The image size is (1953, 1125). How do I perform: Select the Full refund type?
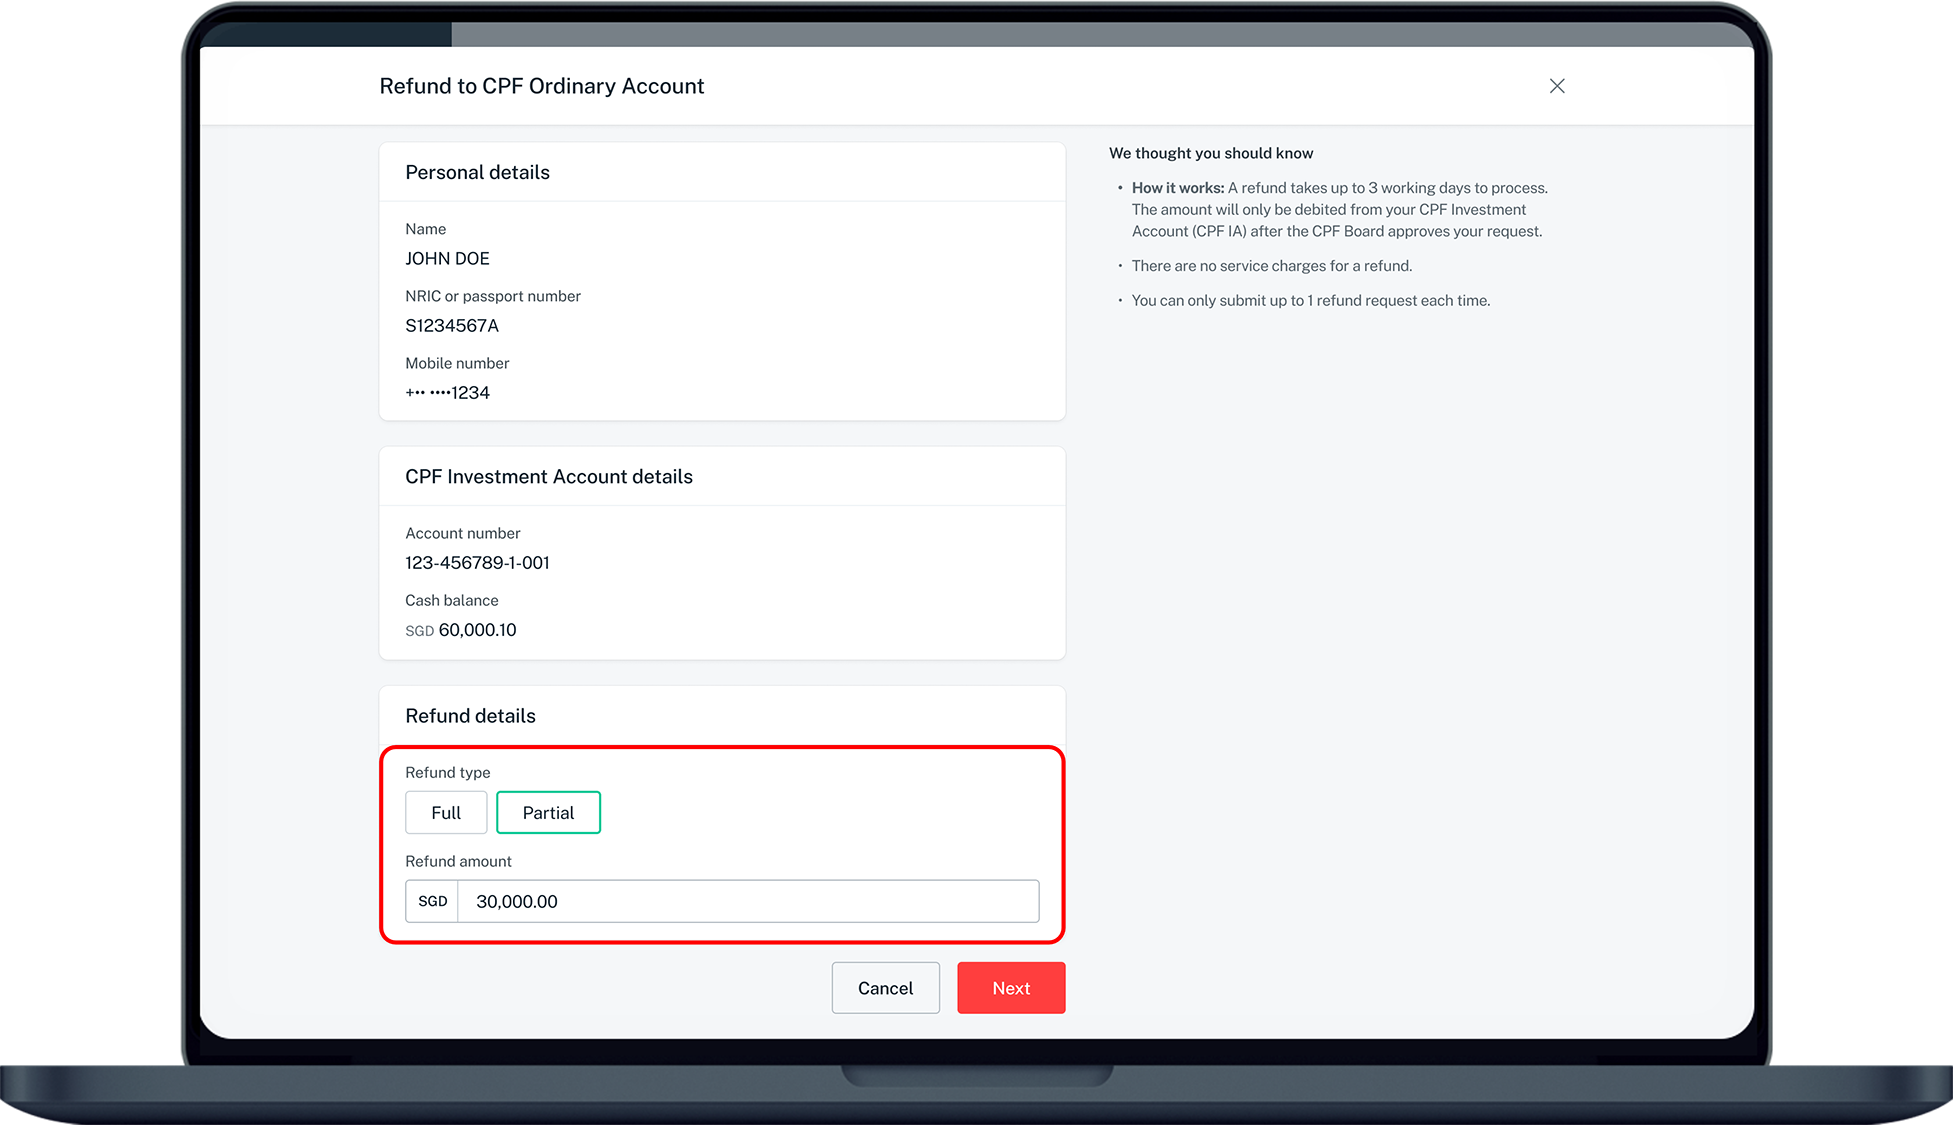coord(446,812)
